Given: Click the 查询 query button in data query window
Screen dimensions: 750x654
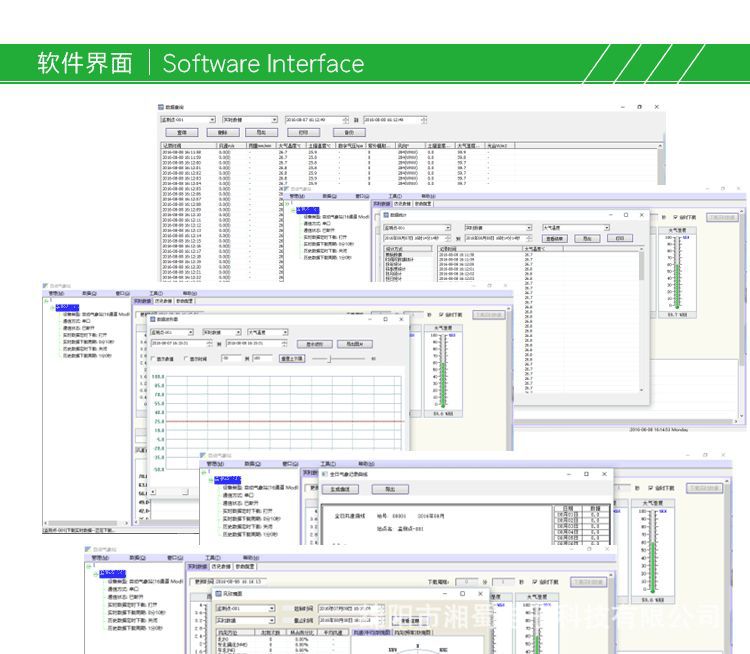Looking at the screenshot, I should point(182,133).
